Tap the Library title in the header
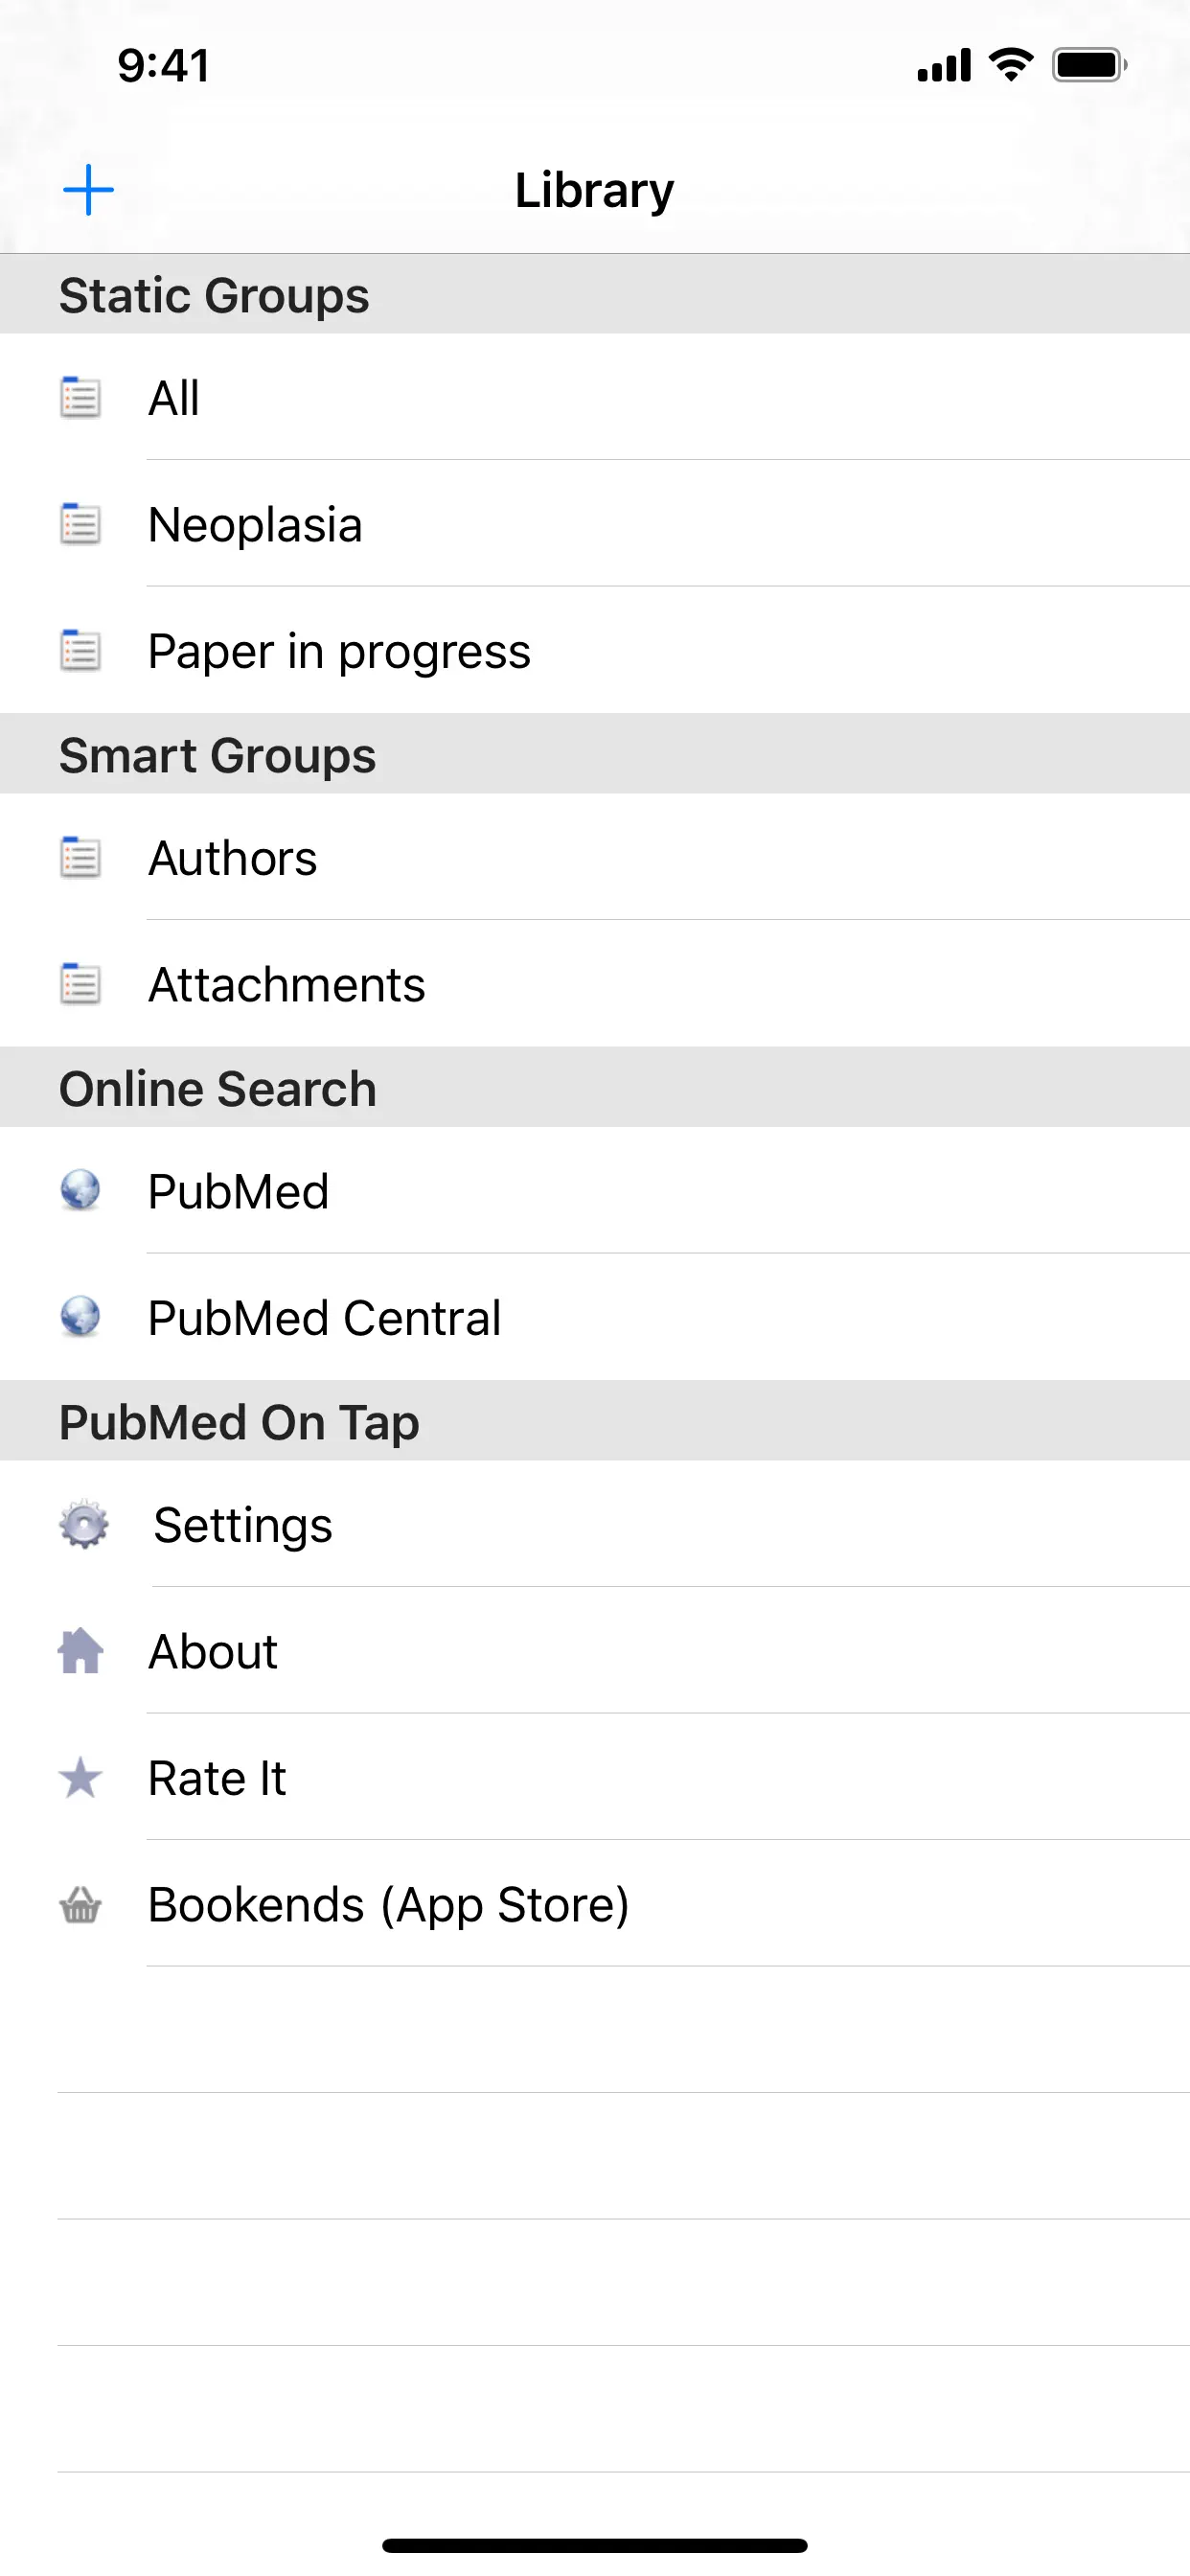The height and width of the screenshot is (2576, 1190). point(594,190)
